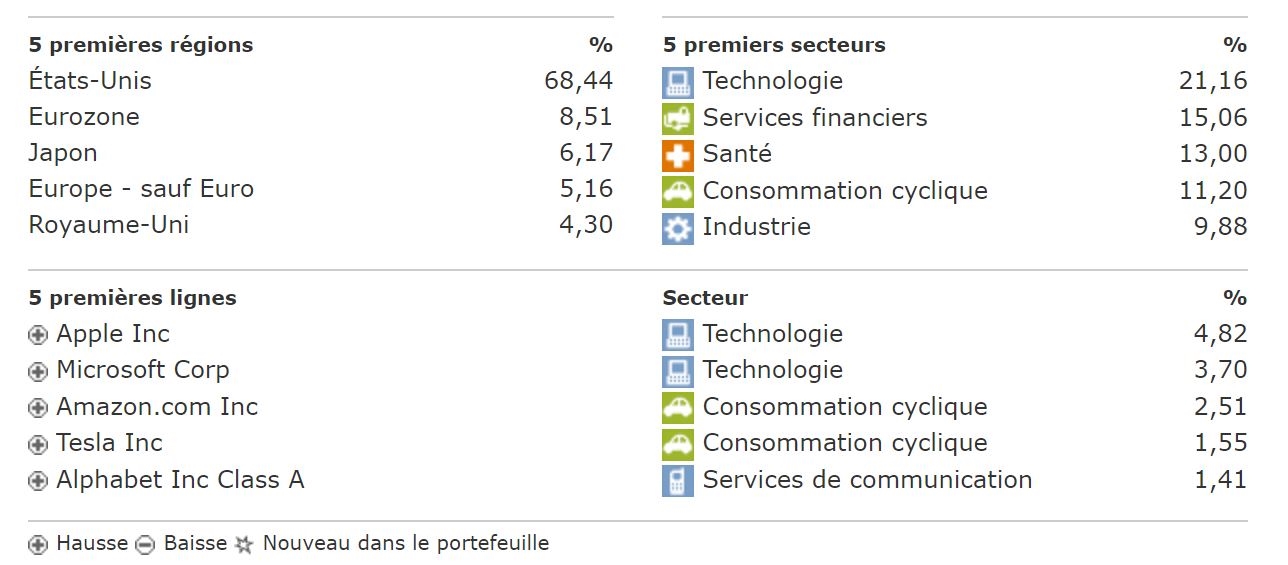Click the plus icon beside Apple Inc
Screen dimensions: 1288x565
[x=38, y=336]
